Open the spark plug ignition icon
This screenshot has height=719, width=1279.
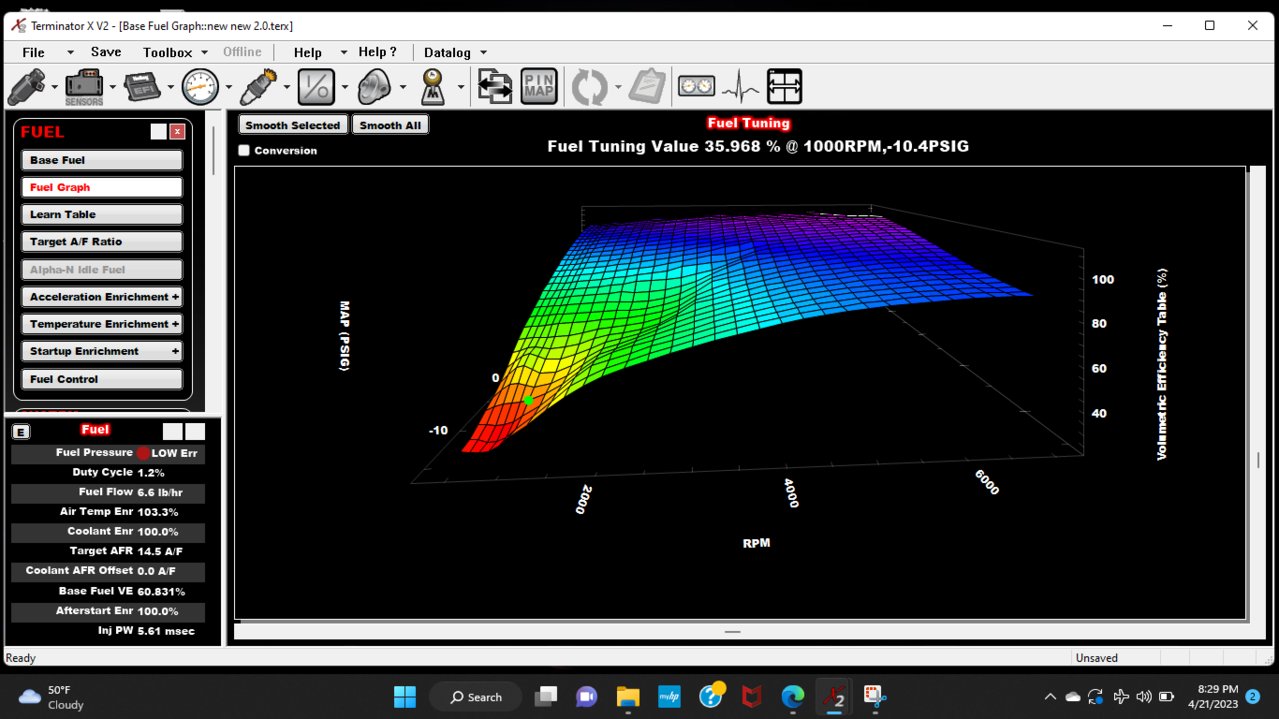[x=258, y=87]
